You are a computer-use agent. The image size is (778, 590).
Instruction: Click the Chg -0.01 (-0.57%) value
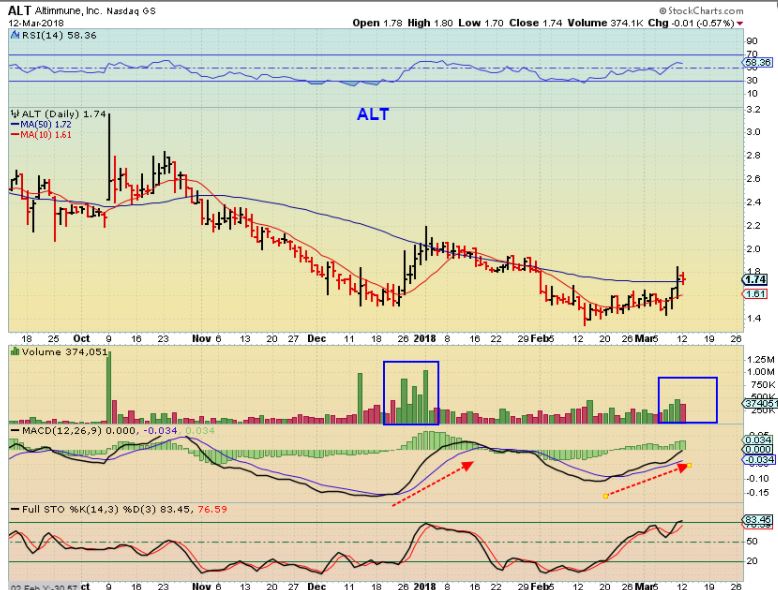coord(691,23)
